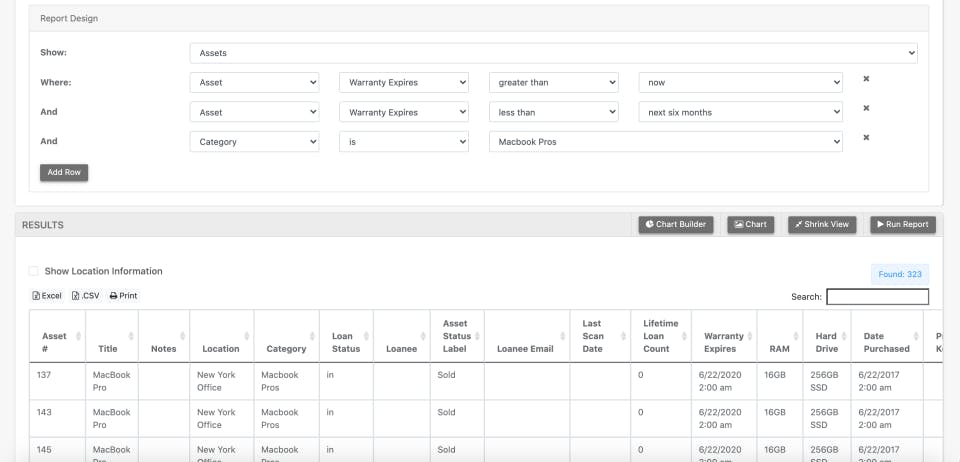Sort by Location column
Viewport: 960px width, 462px height.
pyautogui.click(x=222, y=336)
